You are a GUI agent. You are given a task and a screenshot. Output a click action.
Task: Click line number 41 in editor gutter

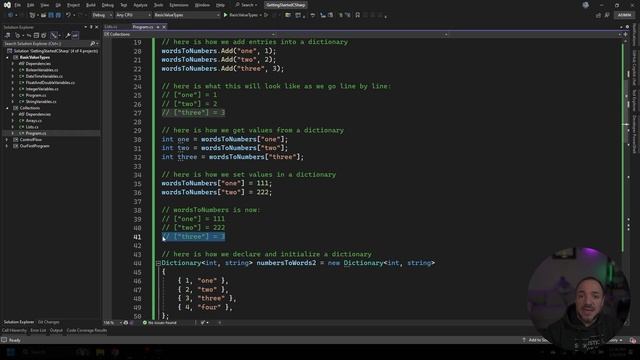tap(137, 237)
